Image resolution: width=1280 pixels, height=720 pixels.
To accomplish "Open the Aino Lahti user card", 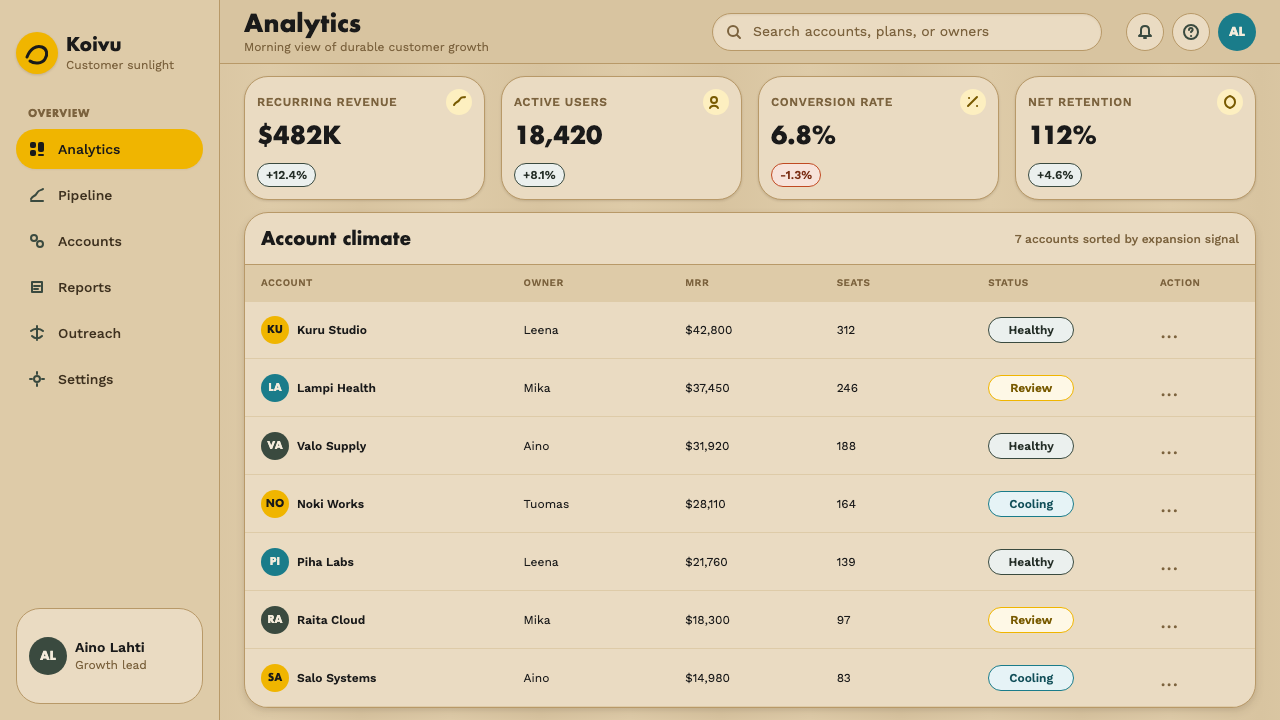I will [110, 656].
